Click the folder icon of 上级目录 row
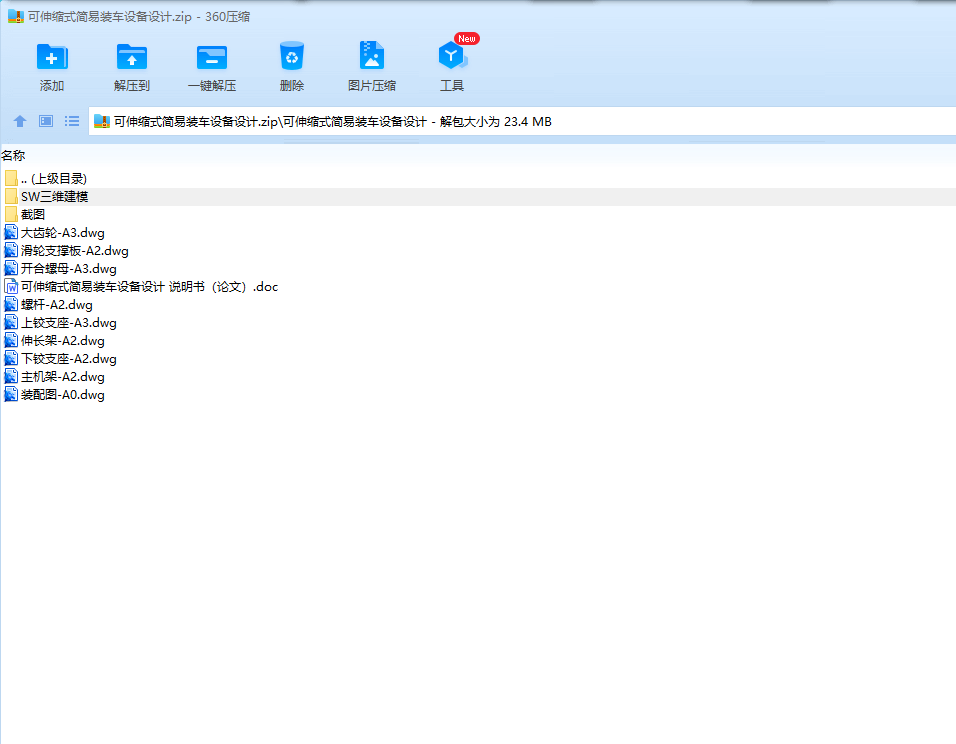Image resolution: width=956 pixels, height=744 pixels. coord(11,178)
